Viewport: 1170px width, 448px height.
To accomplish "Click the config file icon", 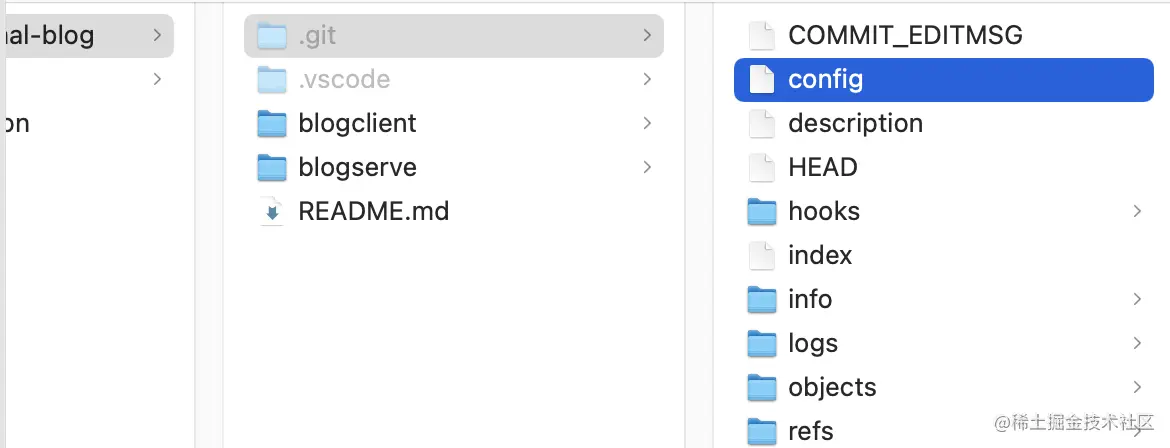I will [x=762, y=79].
